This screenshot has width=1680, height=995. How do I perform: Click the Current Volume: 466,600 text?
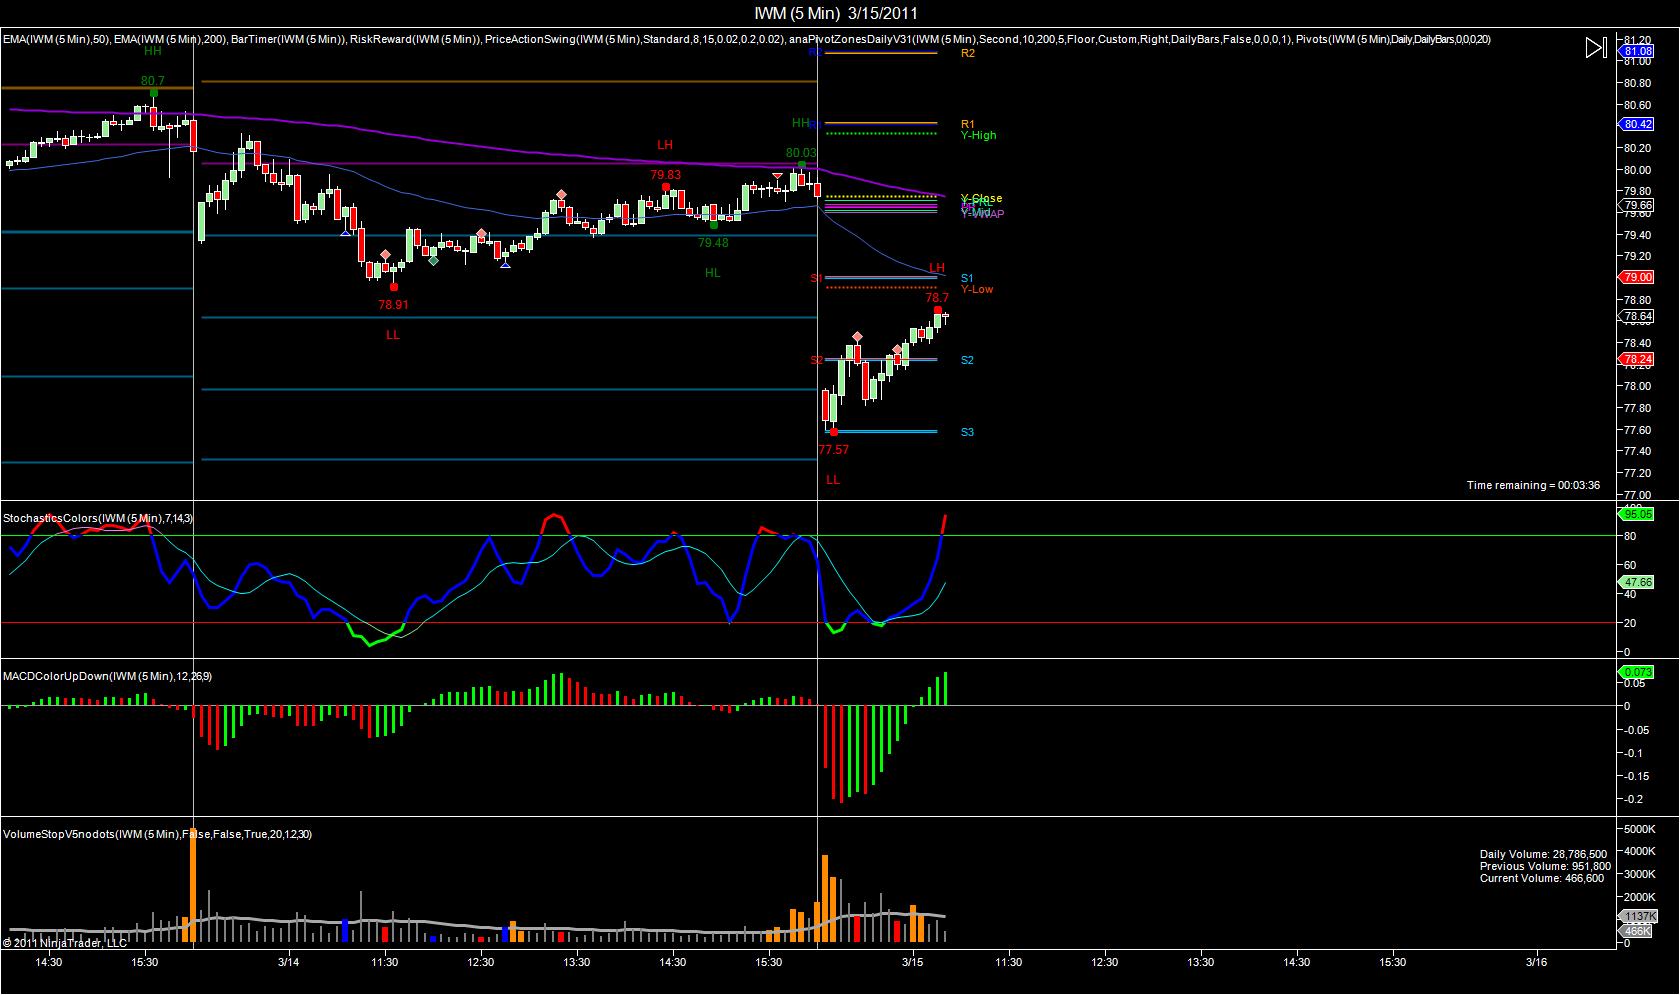pos(1541,879)
